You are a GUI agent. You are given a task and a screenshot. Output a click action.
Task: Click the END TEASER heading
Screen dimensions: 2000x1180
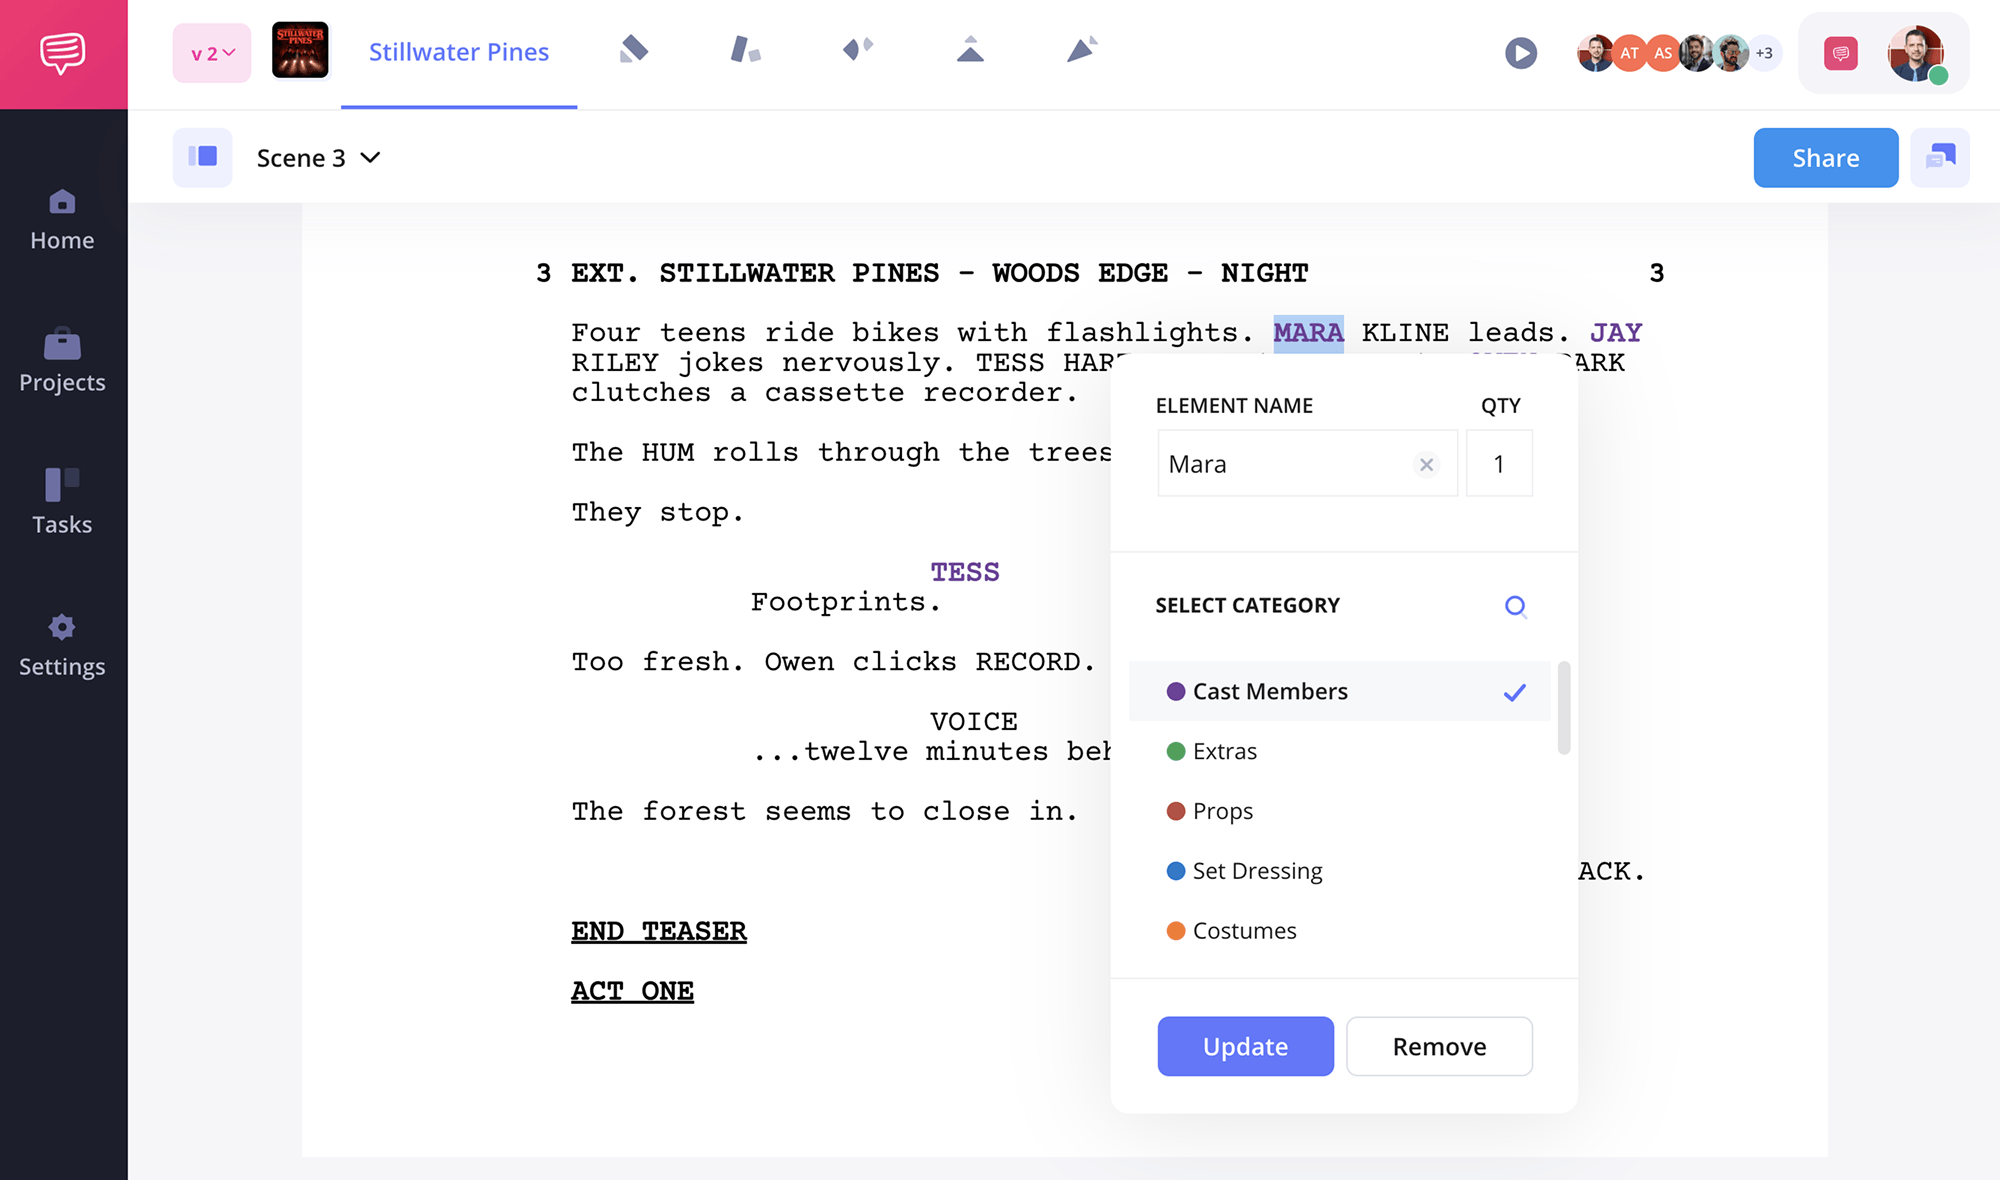[x=659, y=931]
